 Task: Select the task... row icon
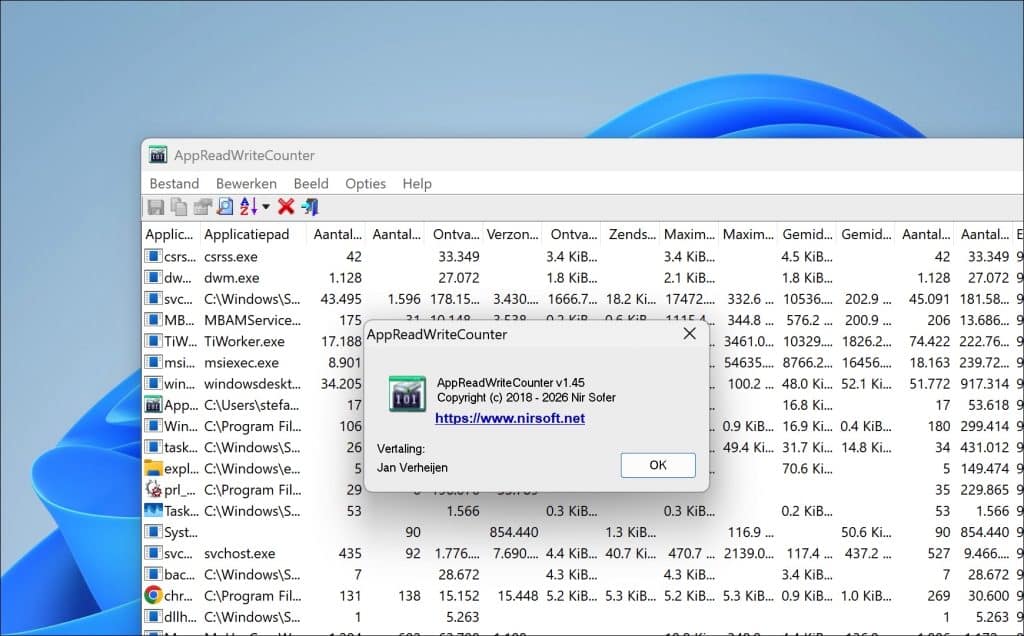[x=153, y=447]
